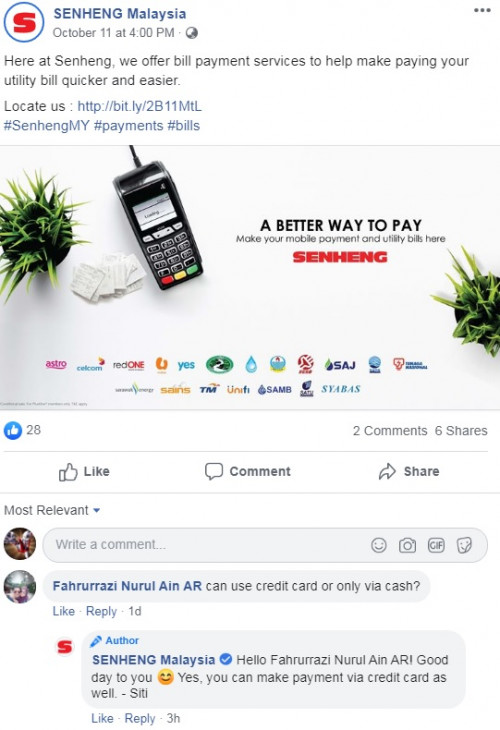Click the emoji icon in comment box
The image size is (500, 730).
[378, 545]
